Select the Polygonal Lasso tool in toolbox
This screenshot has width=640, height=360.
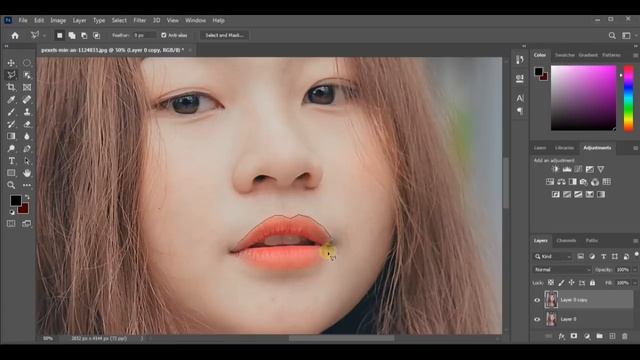point(11,75)
